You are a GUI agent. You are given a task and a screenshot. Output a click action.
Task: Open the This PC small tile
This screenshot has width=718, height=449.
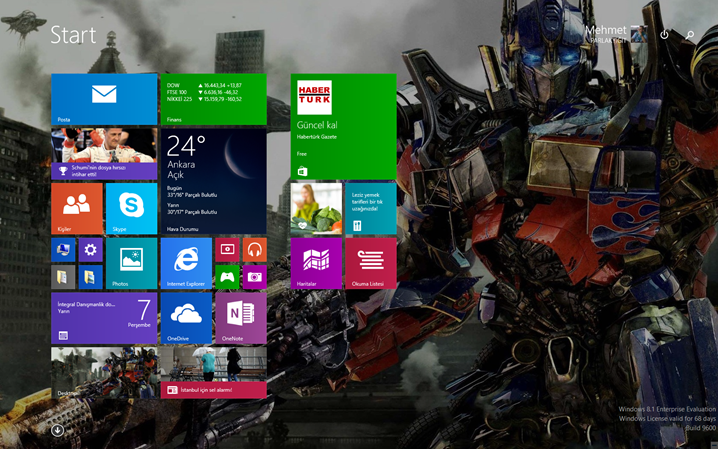(x=63, y=250)
